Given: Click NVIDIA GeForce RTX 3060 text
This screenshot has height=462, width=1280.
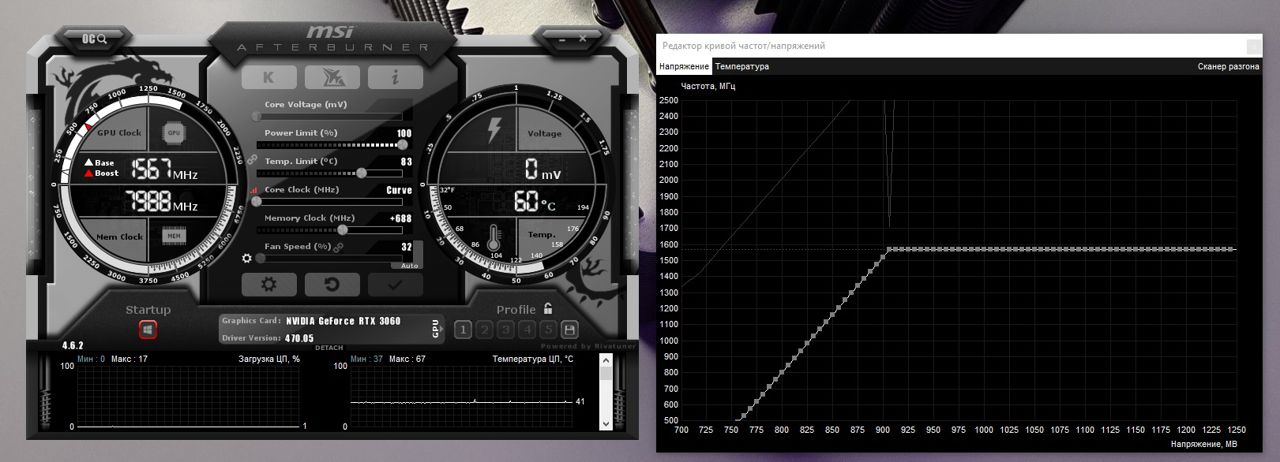Looking at the screenshot, I should click(x=343, y=321).
